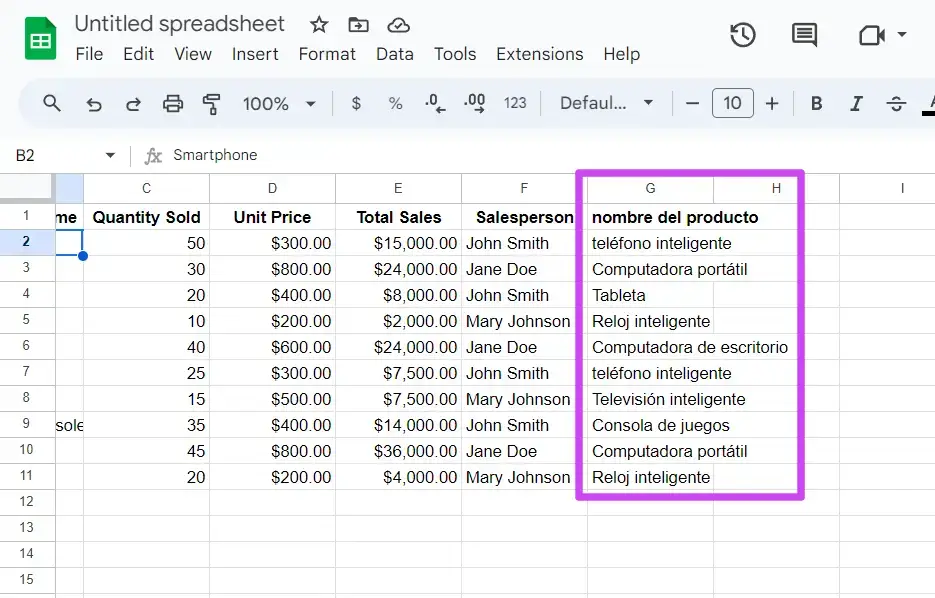This screenshot has height=598, width=935.
Task: Decrease decimal places
Action: click(x=435, y=104)
